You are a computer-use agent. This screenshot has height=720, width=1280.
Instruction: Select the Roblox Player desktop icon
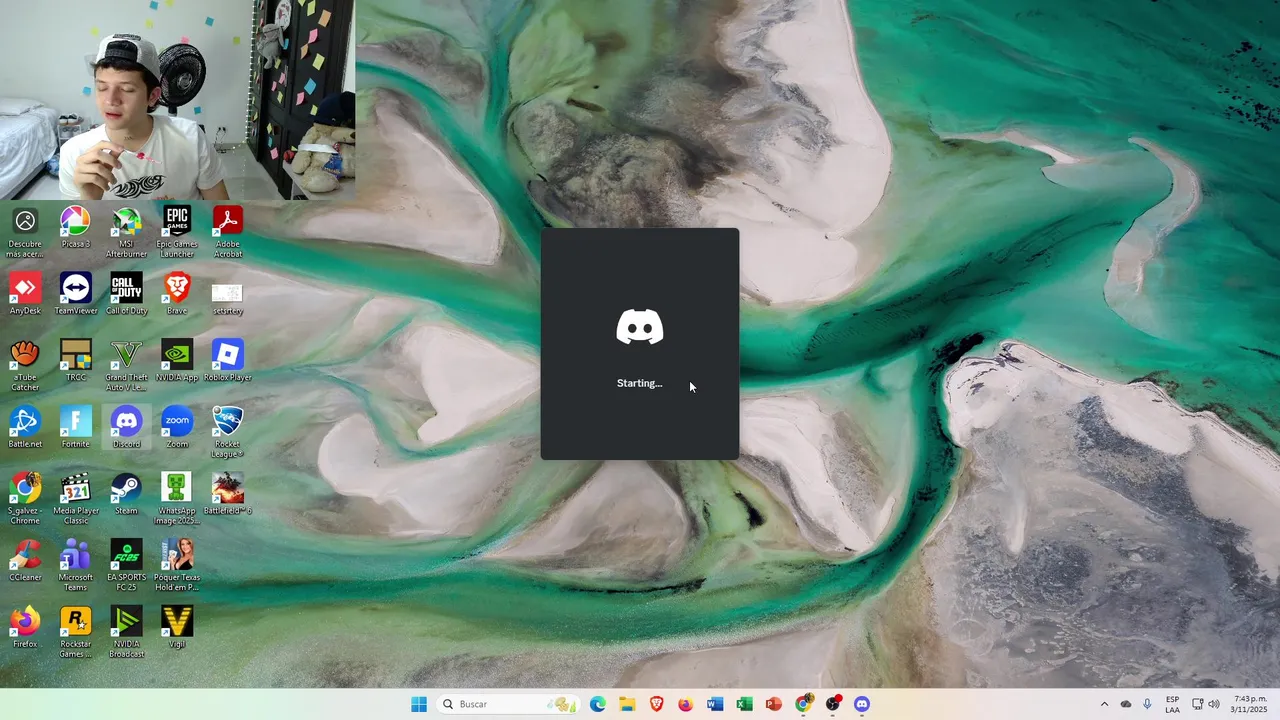pos(228,362)
